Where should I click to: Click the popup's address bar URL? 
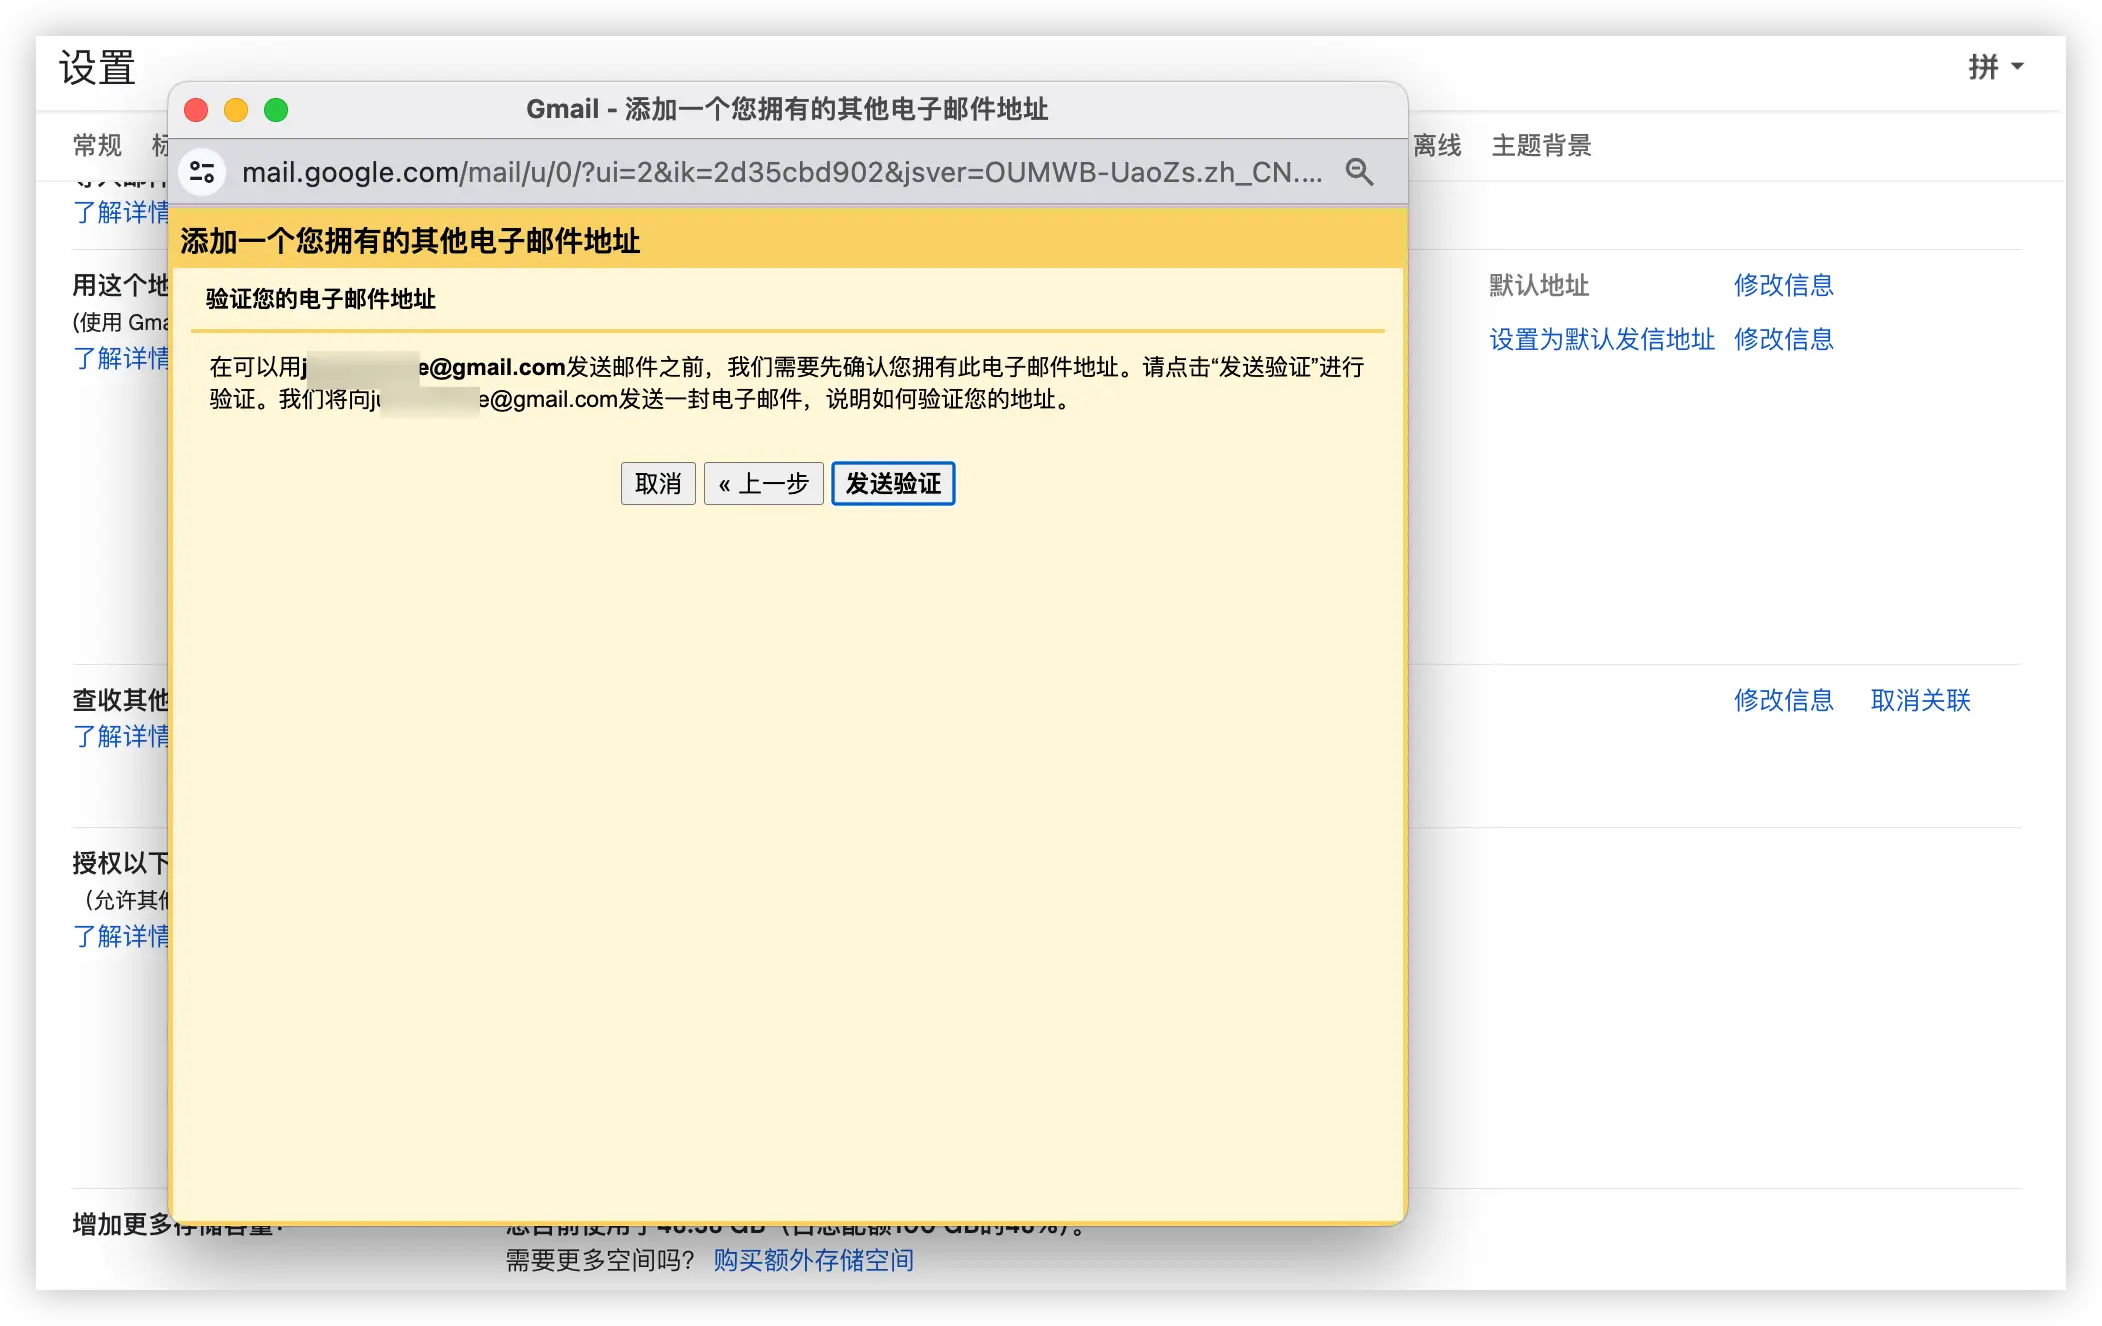pos(782,172)
